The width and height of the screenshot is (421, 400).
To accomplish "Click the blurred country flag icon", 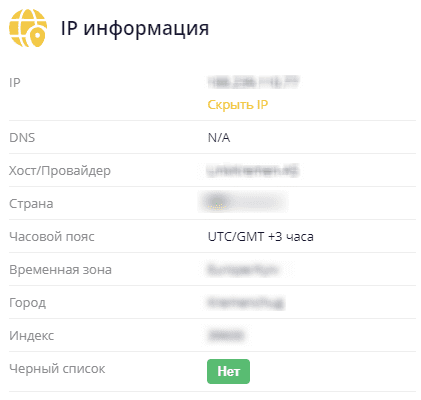I will coord(217,202).
